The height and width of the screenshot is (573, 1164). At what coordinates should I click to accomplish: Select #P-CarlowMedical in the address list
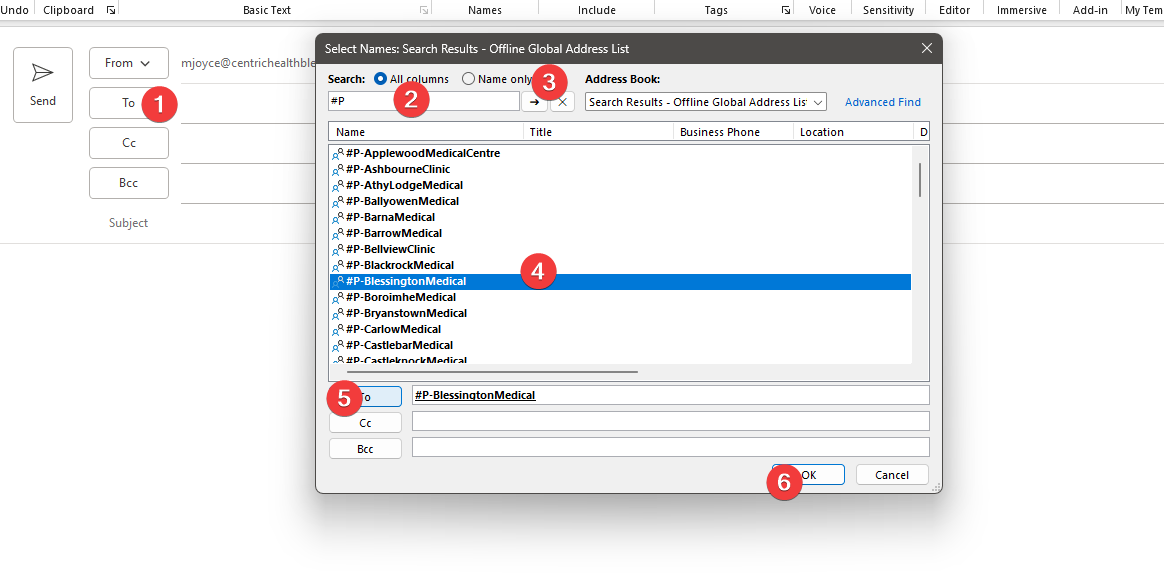[393, 329]
